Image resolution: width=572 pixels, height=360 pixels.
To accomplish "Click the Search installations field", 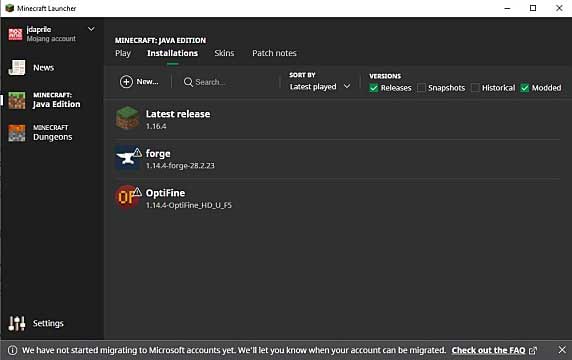I will pyautogui.click(x=230, y=82).
